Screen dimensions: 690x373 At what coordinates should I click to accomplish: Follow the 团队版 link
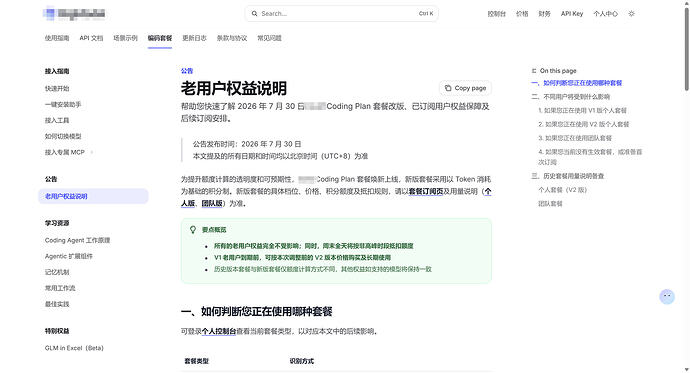(212, 203)
